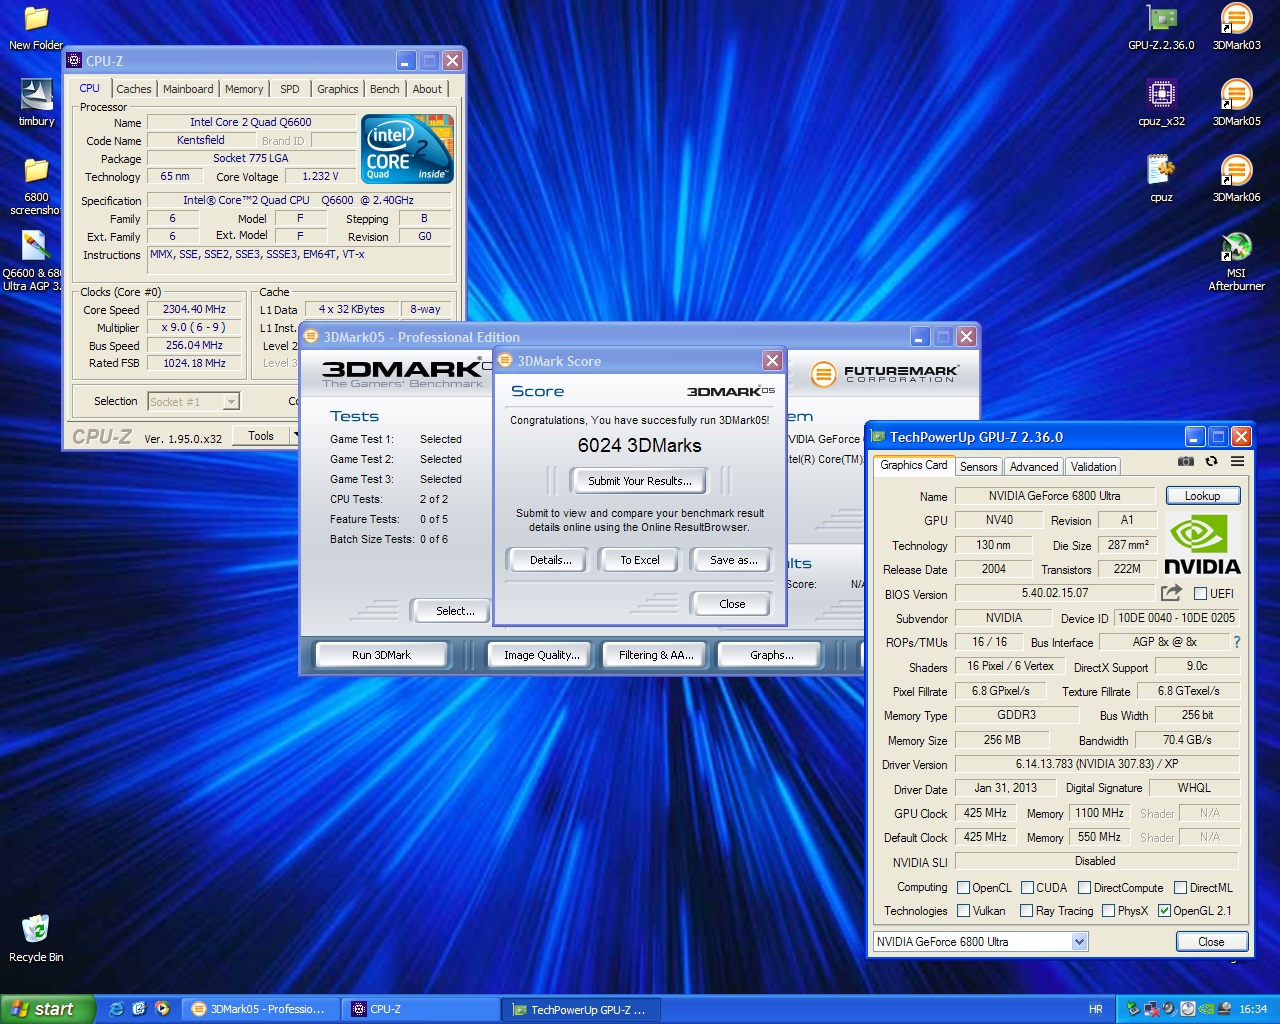
Task: Open Image Quality settings in 3DMark05
Action: 541,655
